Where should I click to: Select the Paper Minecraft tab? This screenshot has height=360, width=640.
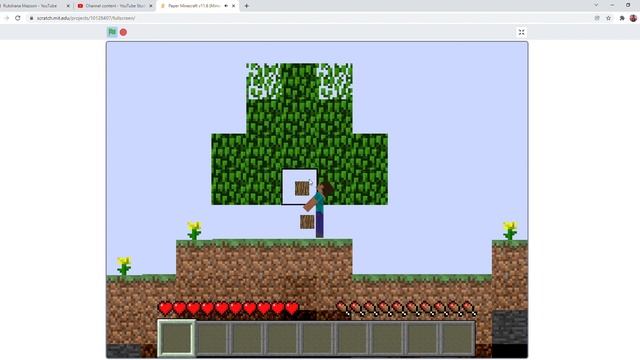point(197,6)
